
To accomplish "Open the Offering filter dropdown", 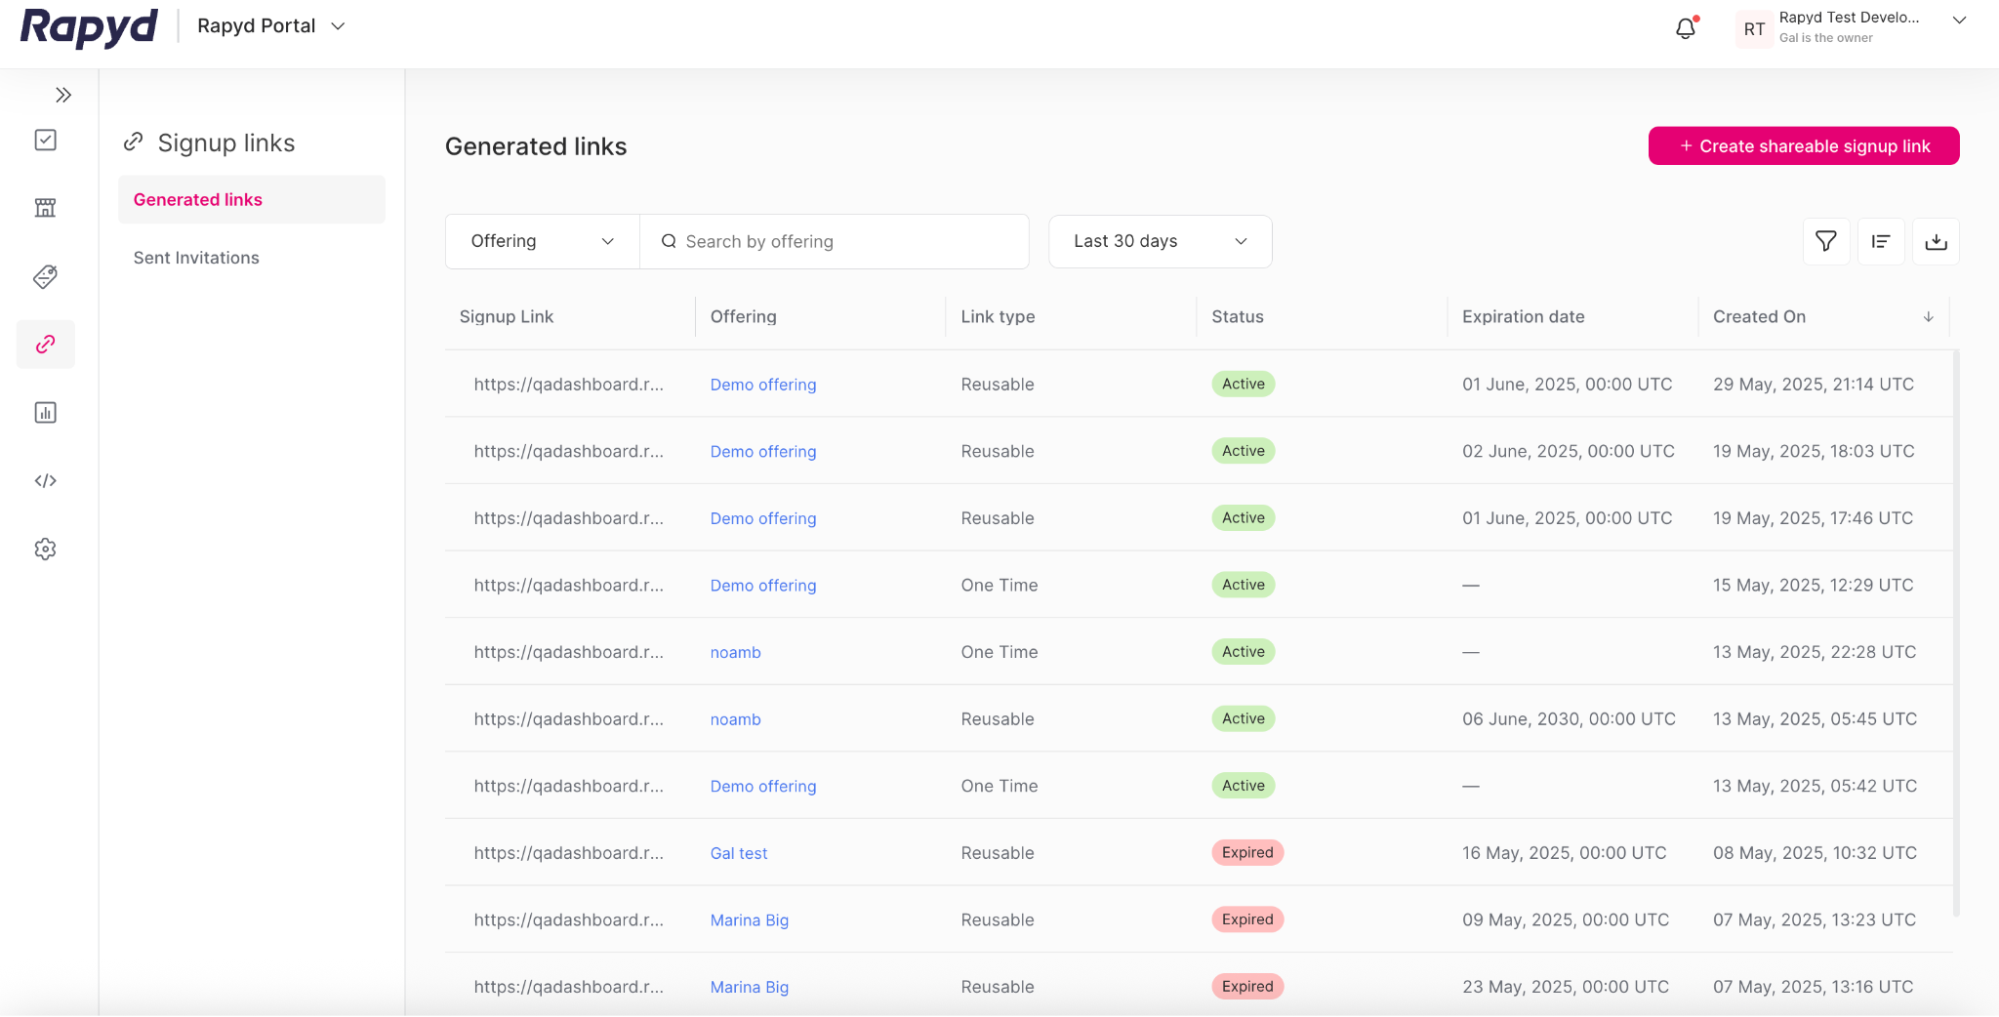I will [540, 241].
